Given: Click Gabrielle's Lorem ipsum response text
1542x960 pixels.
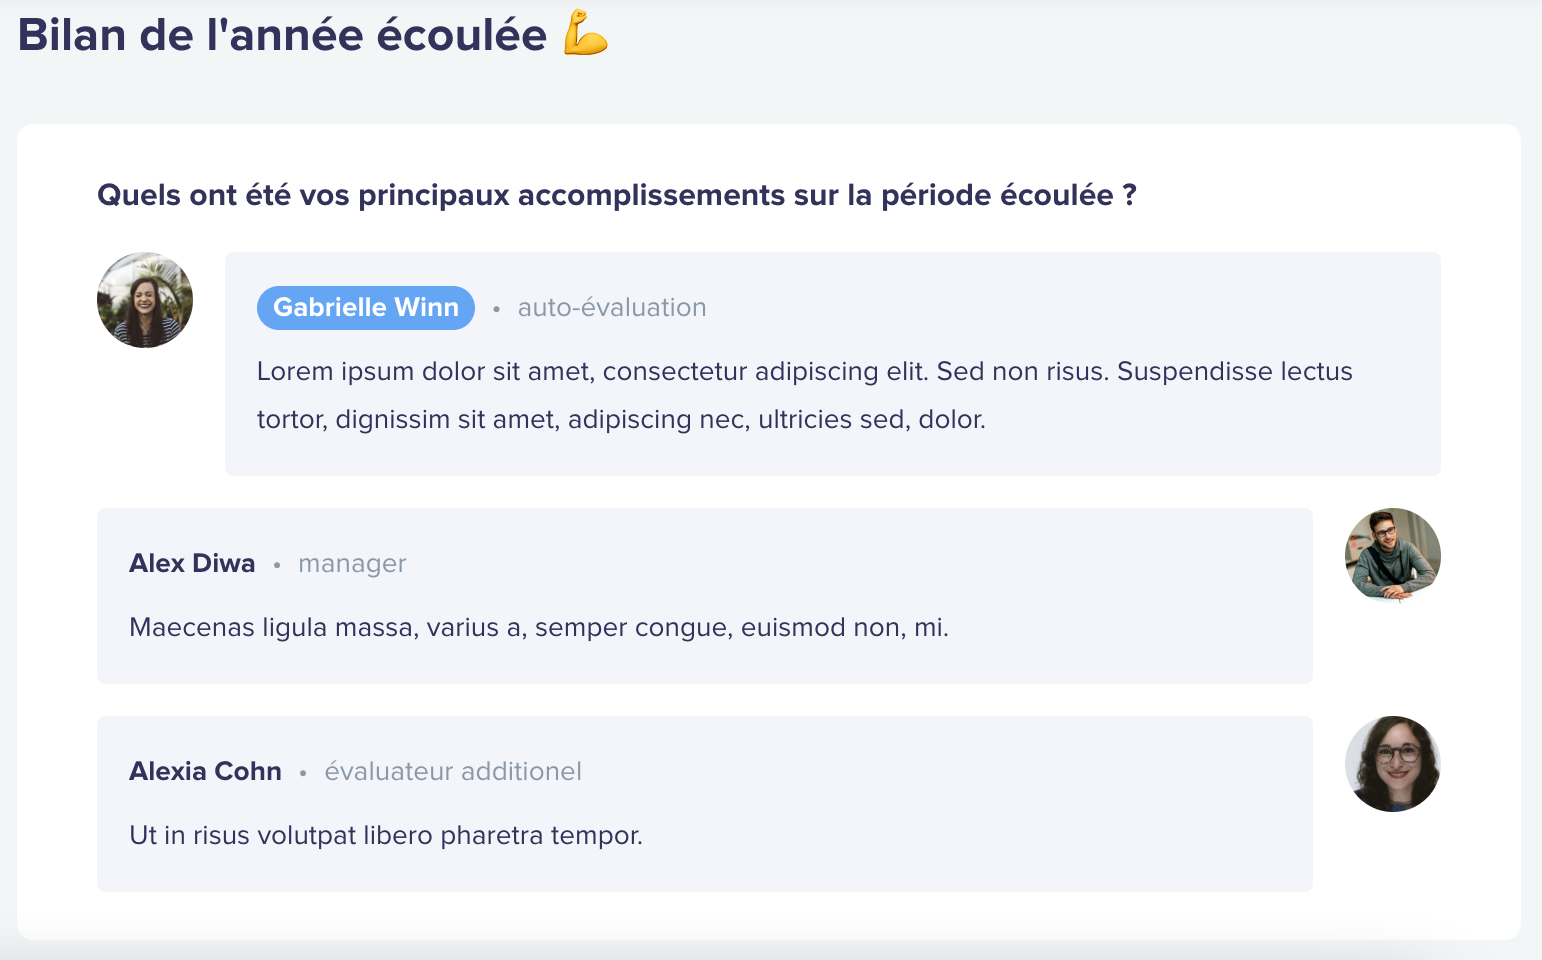Looking at the screenshot, I should (805, 395).
